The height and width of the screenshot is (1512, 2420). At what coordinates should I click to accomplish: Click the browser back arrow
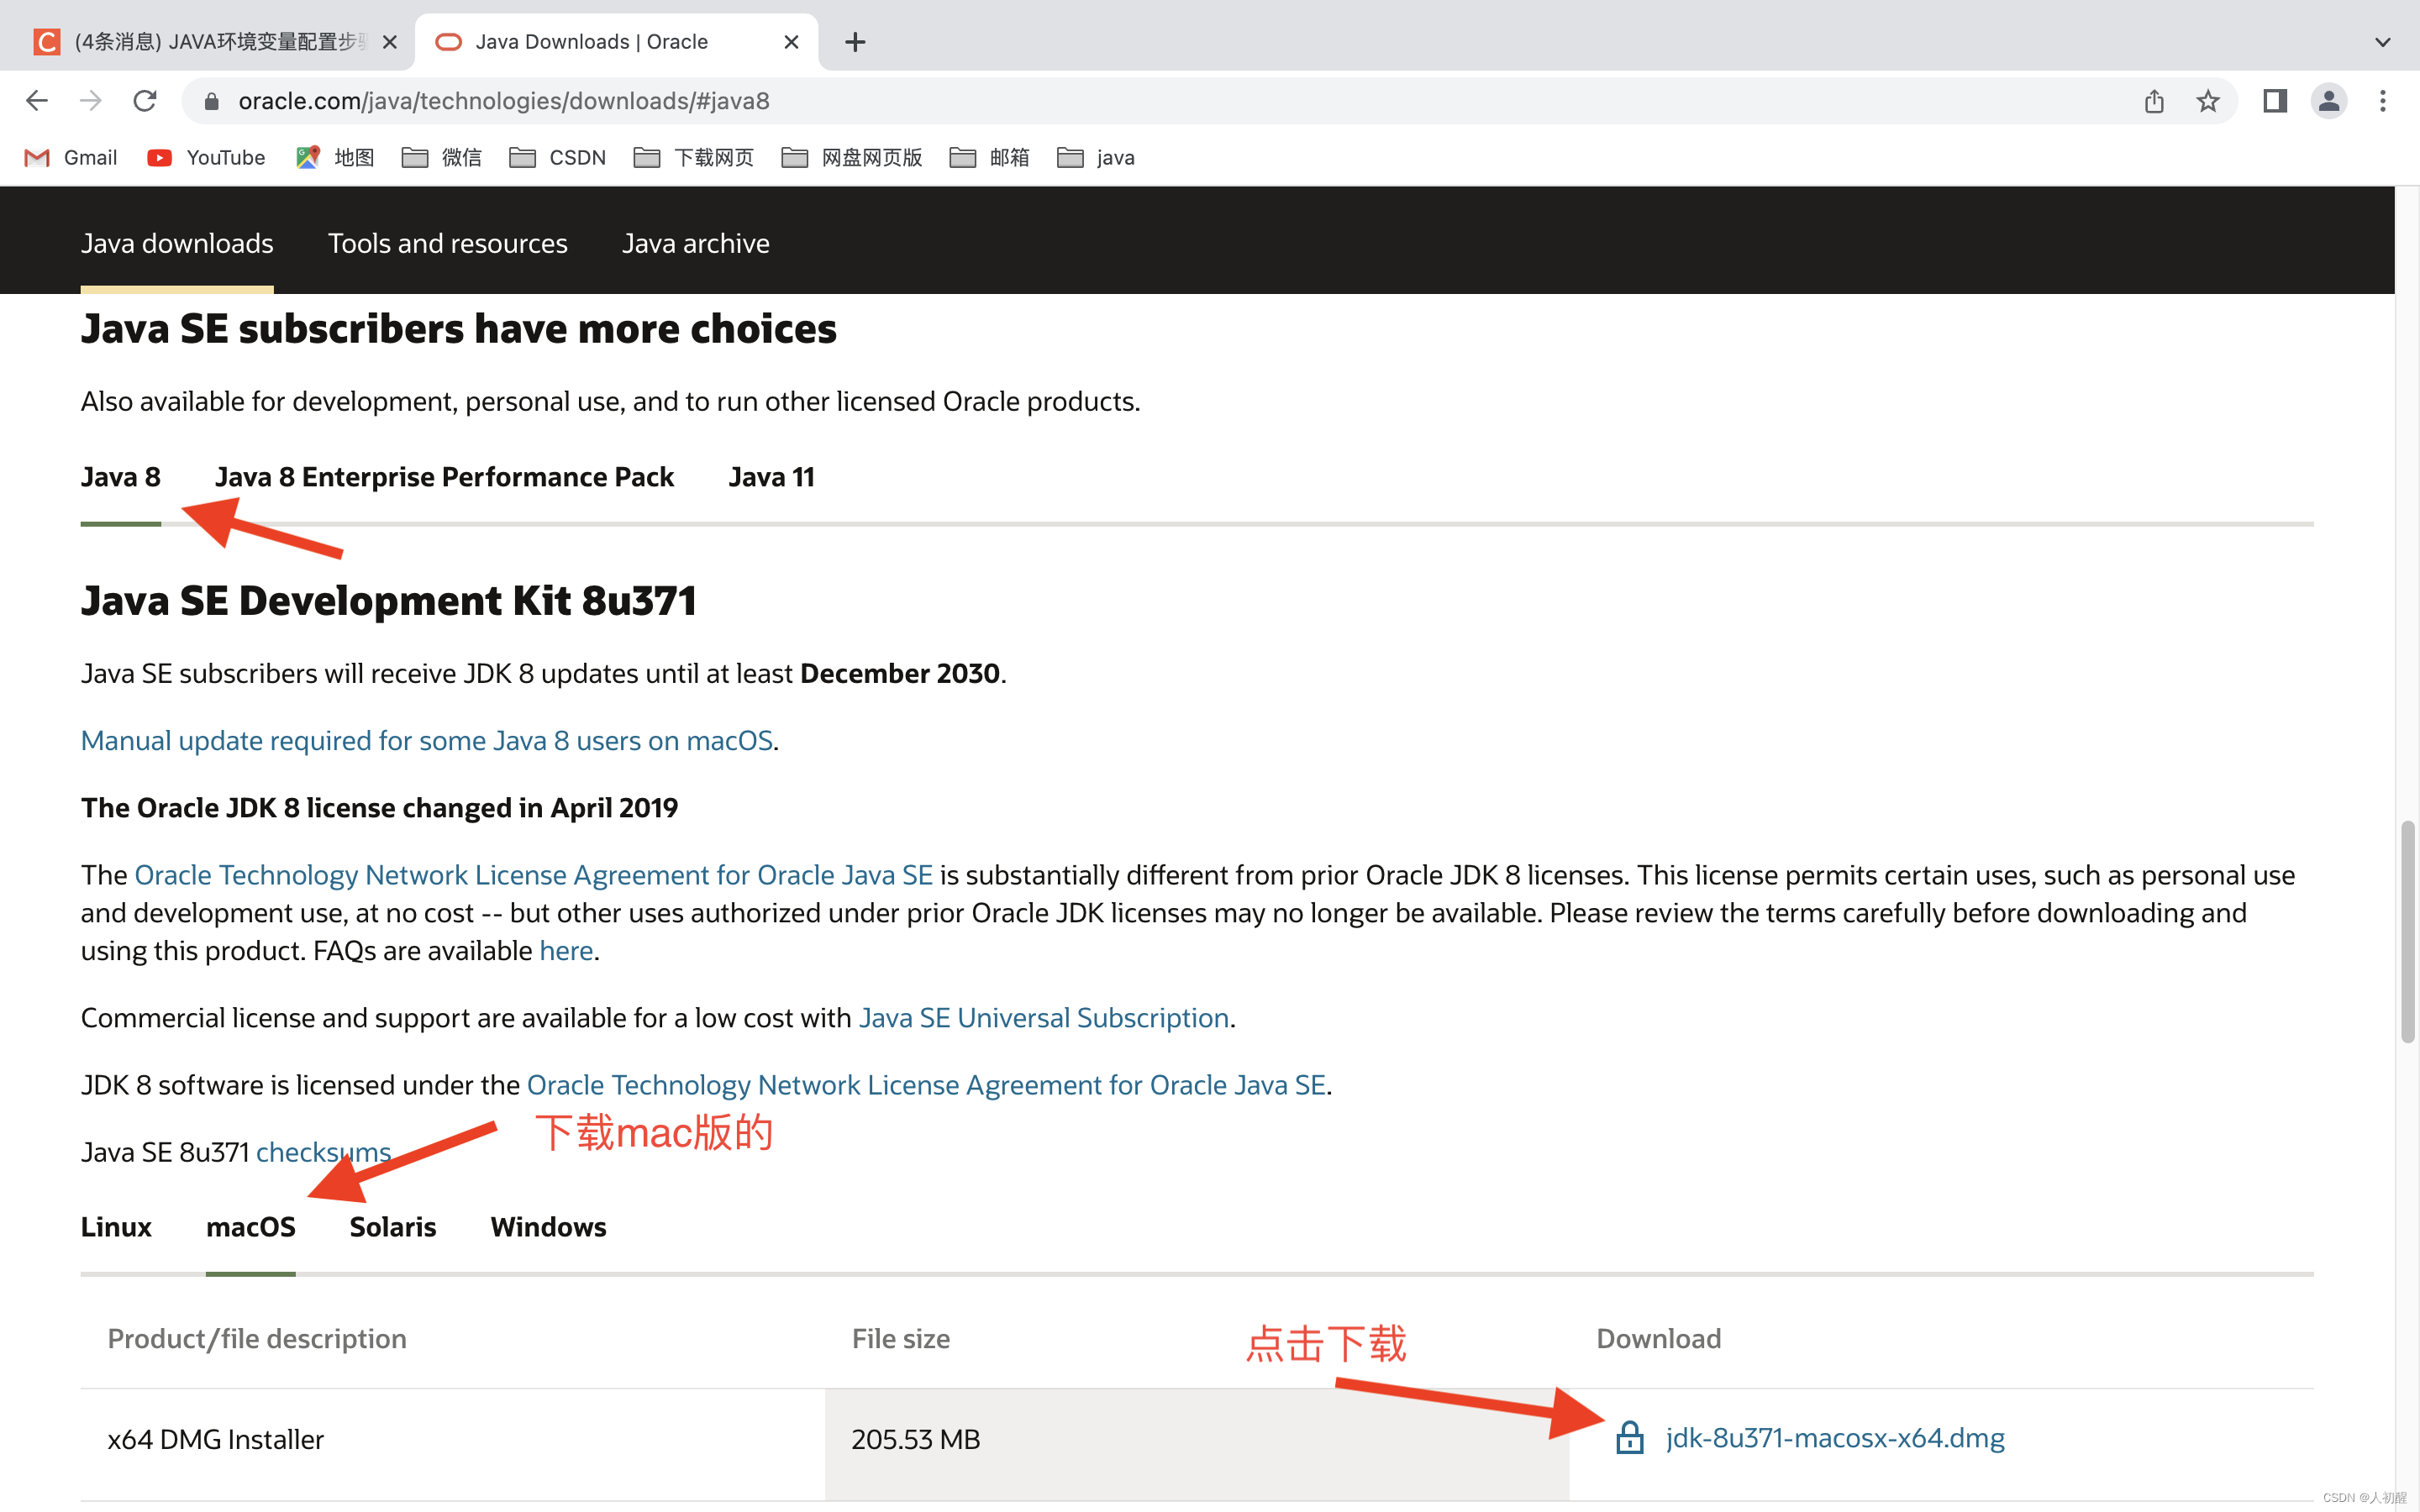pyautogui.click(x=37, y=101)
